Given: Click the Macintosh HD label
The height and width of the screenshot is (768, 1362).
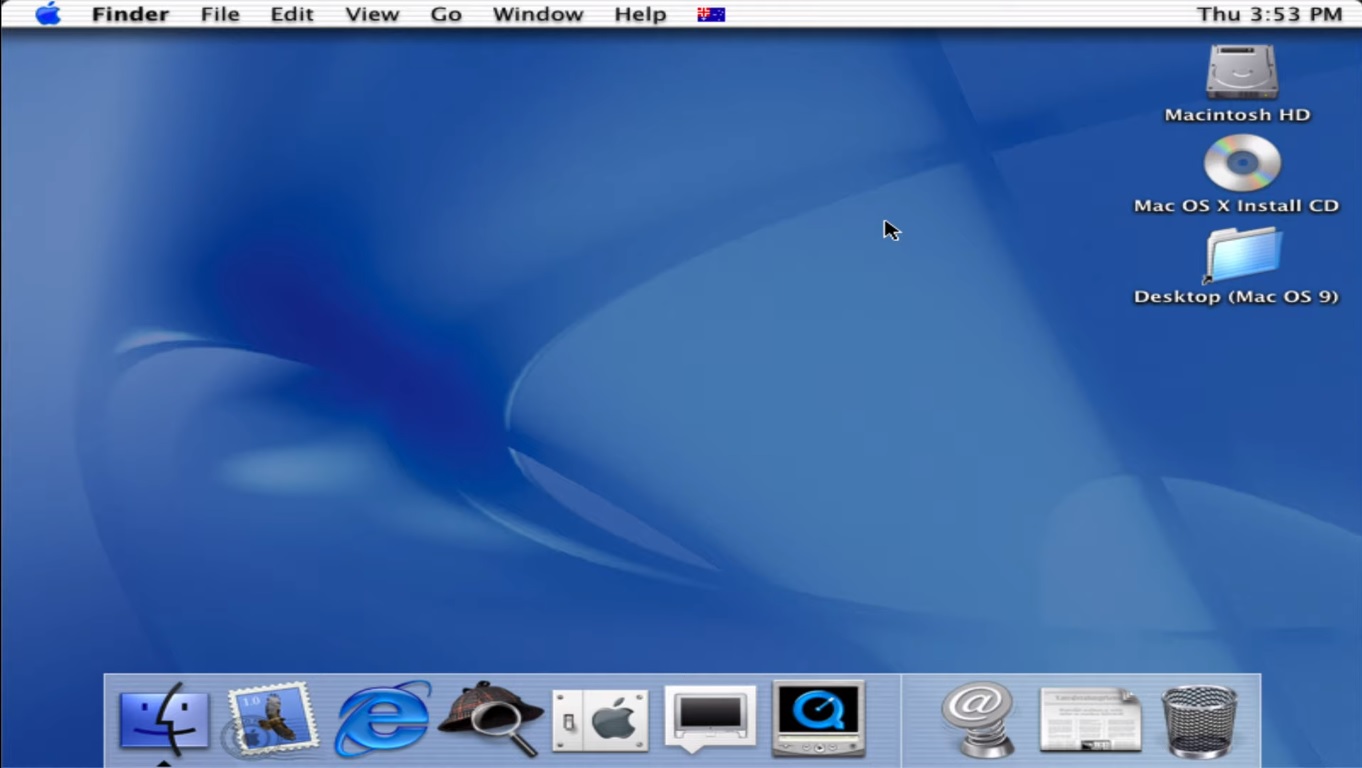Looking at the screenshot, I should tap(1237, 115).
